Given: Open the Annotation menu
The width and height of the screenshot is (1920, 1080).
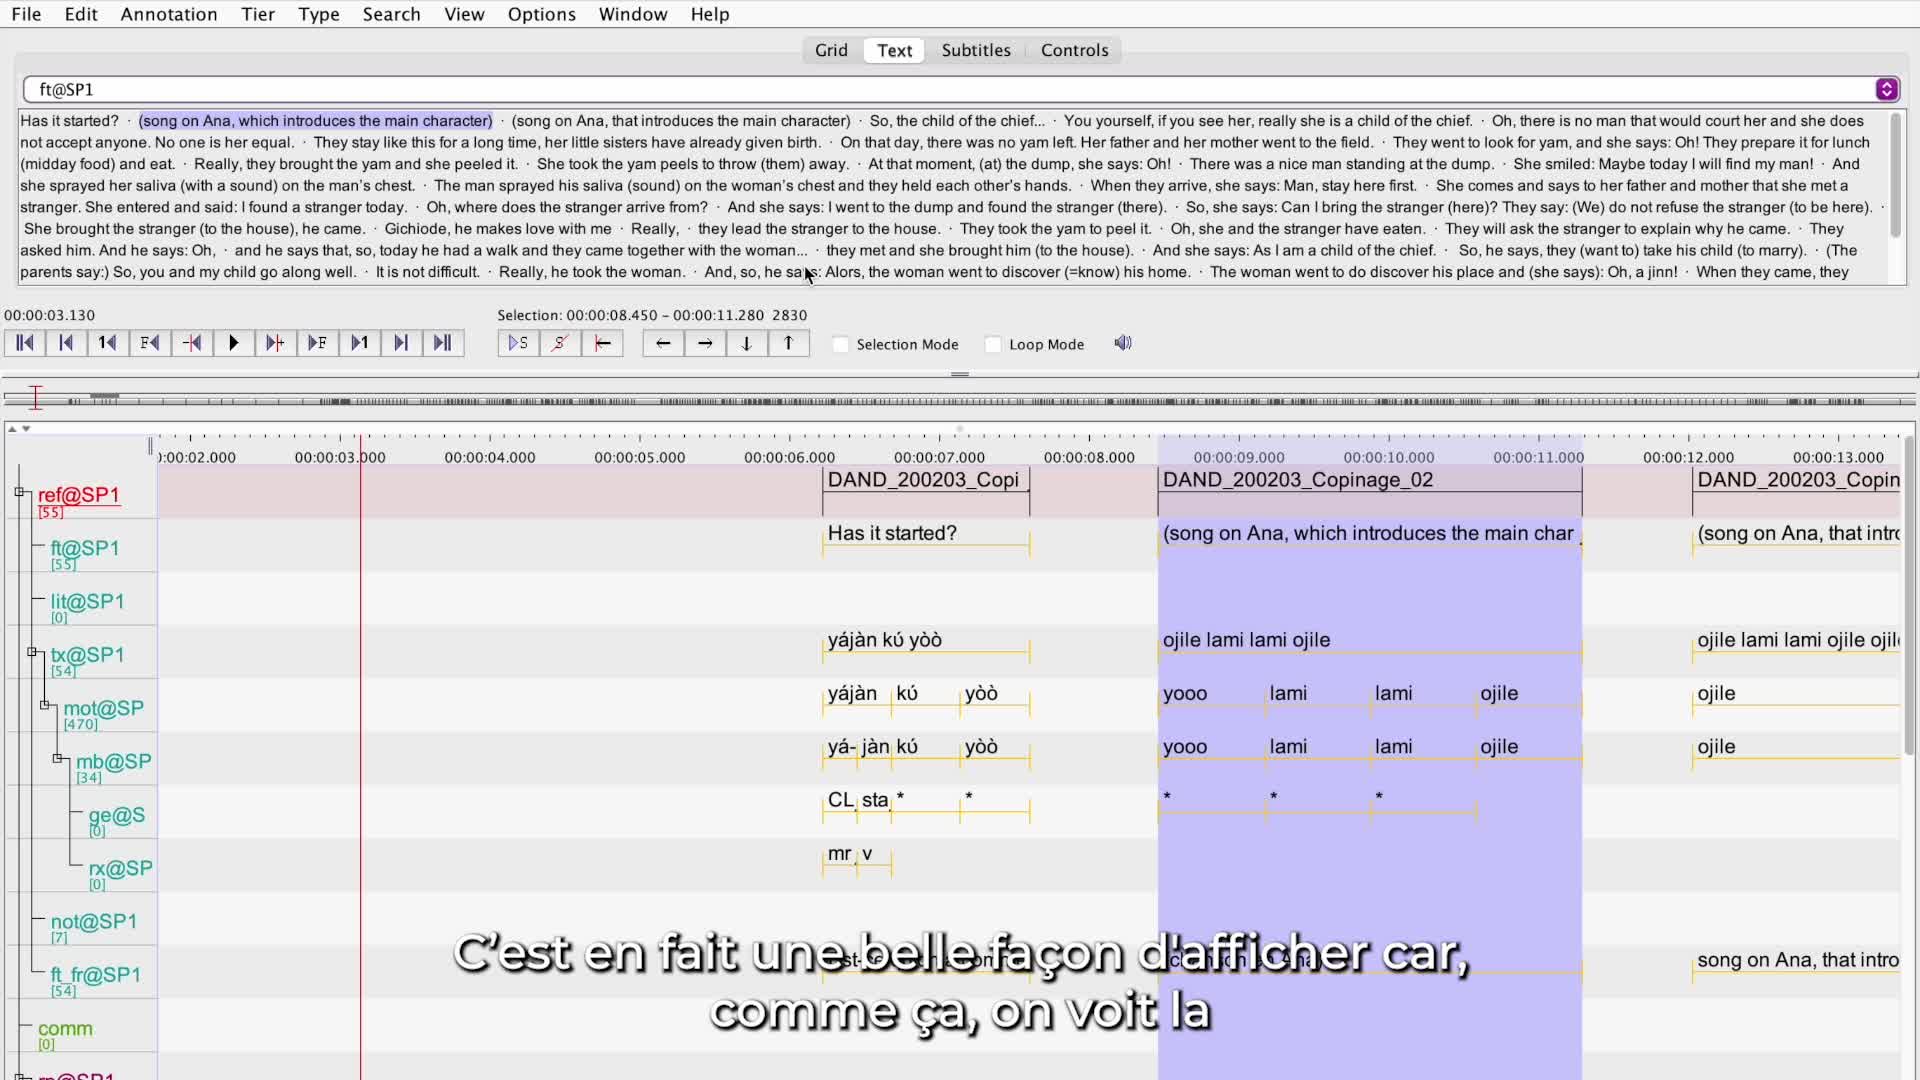Looking at the screenshot, I should [168, 14].
